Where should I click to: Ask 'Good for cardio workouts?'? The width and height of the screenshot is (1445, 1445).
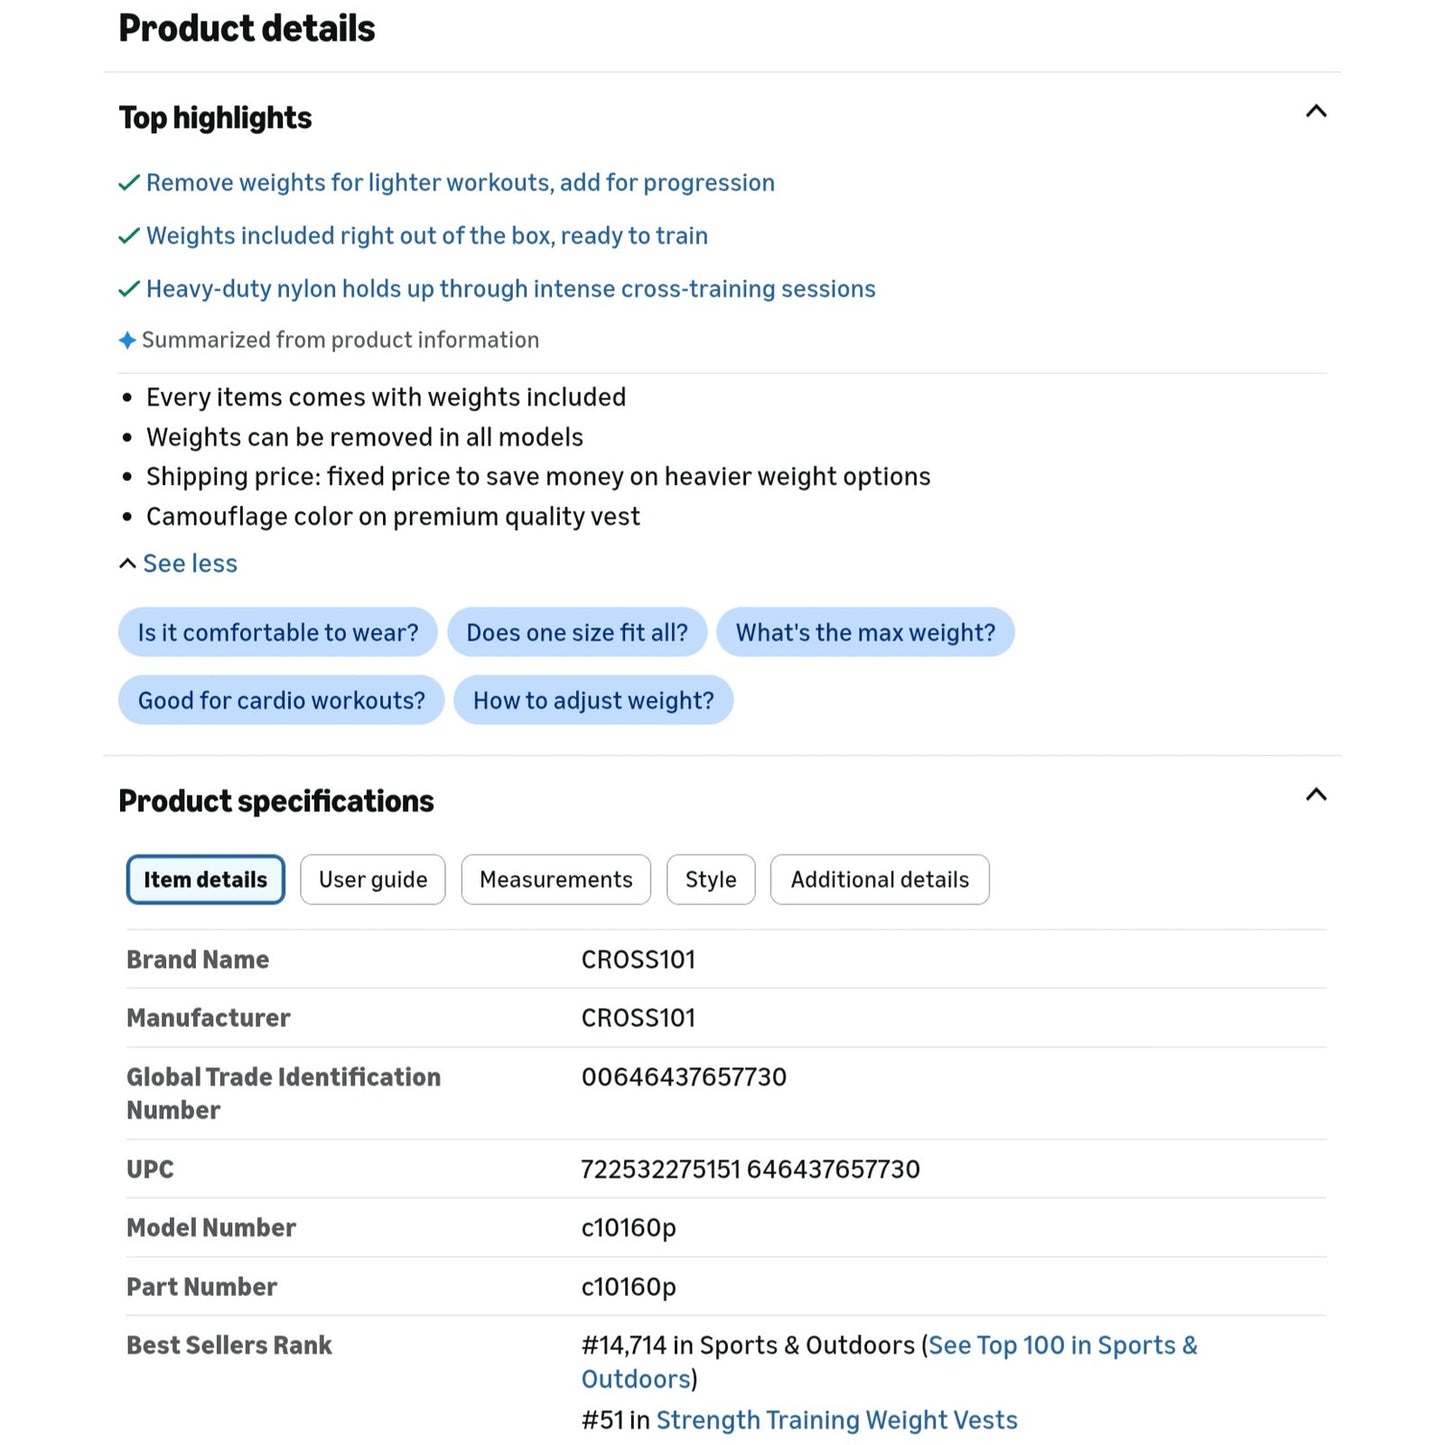click(x=281, y=701)
